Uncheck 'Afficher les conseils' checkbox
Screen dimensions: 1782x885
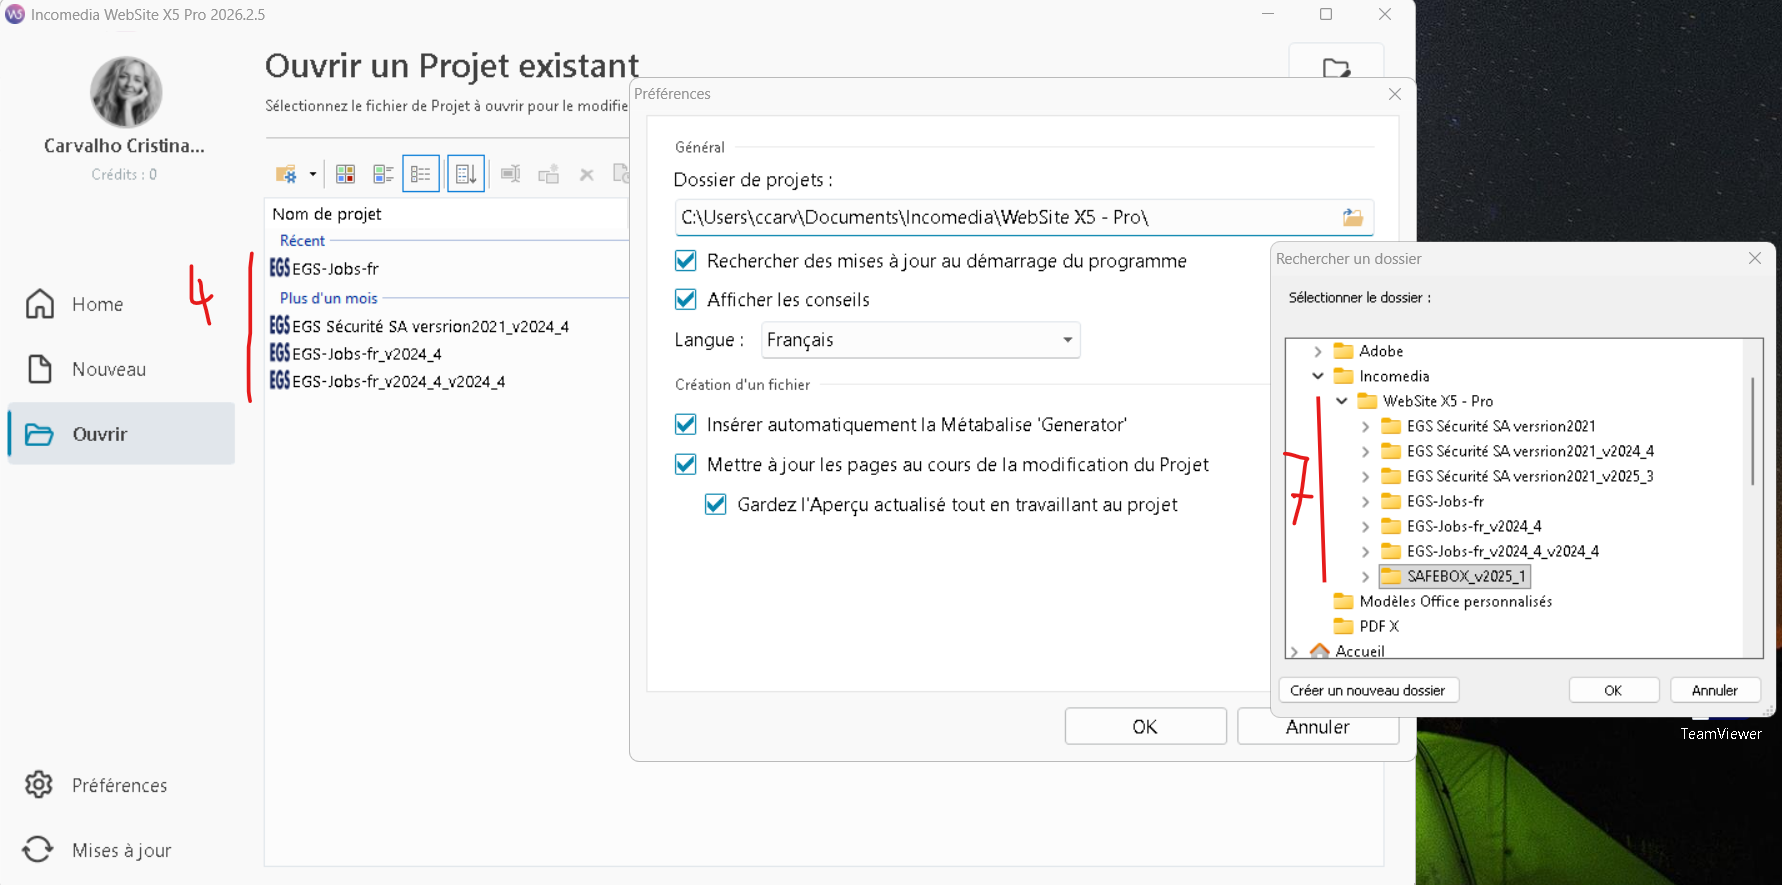pos(686,299)
